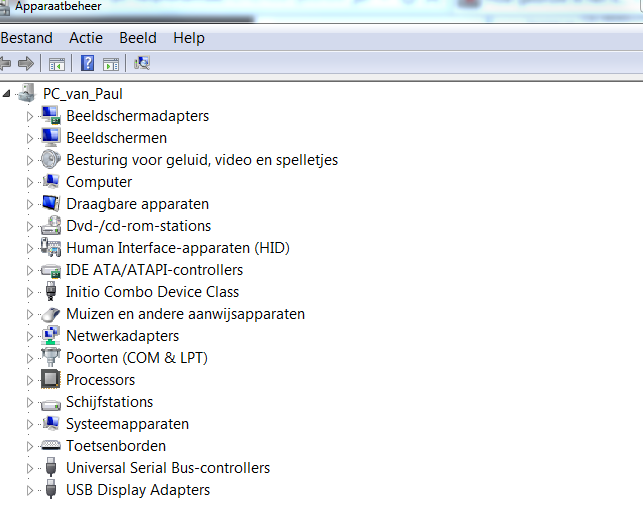The height and width of the screenshot is (523, 643).
Task: Open the Actie menu
Action: tap(86, 38)
